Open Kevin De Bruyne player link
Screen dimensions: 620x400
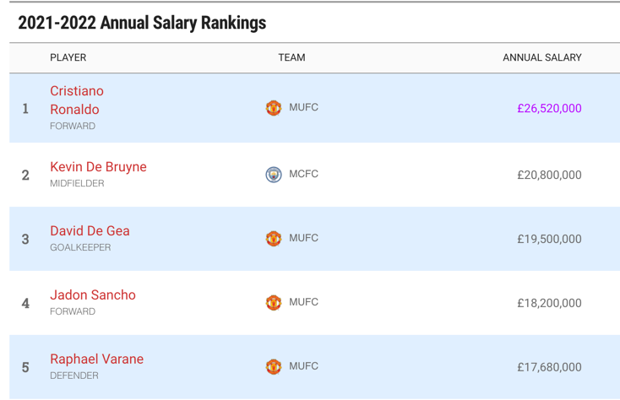98,167
